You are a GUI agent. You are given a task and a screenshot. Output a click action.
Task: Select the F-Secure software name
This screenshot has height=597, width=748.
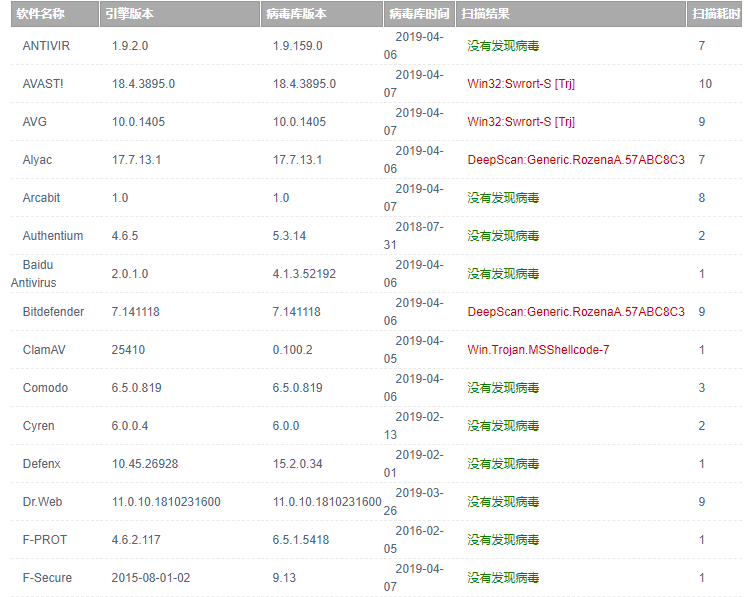47,578
